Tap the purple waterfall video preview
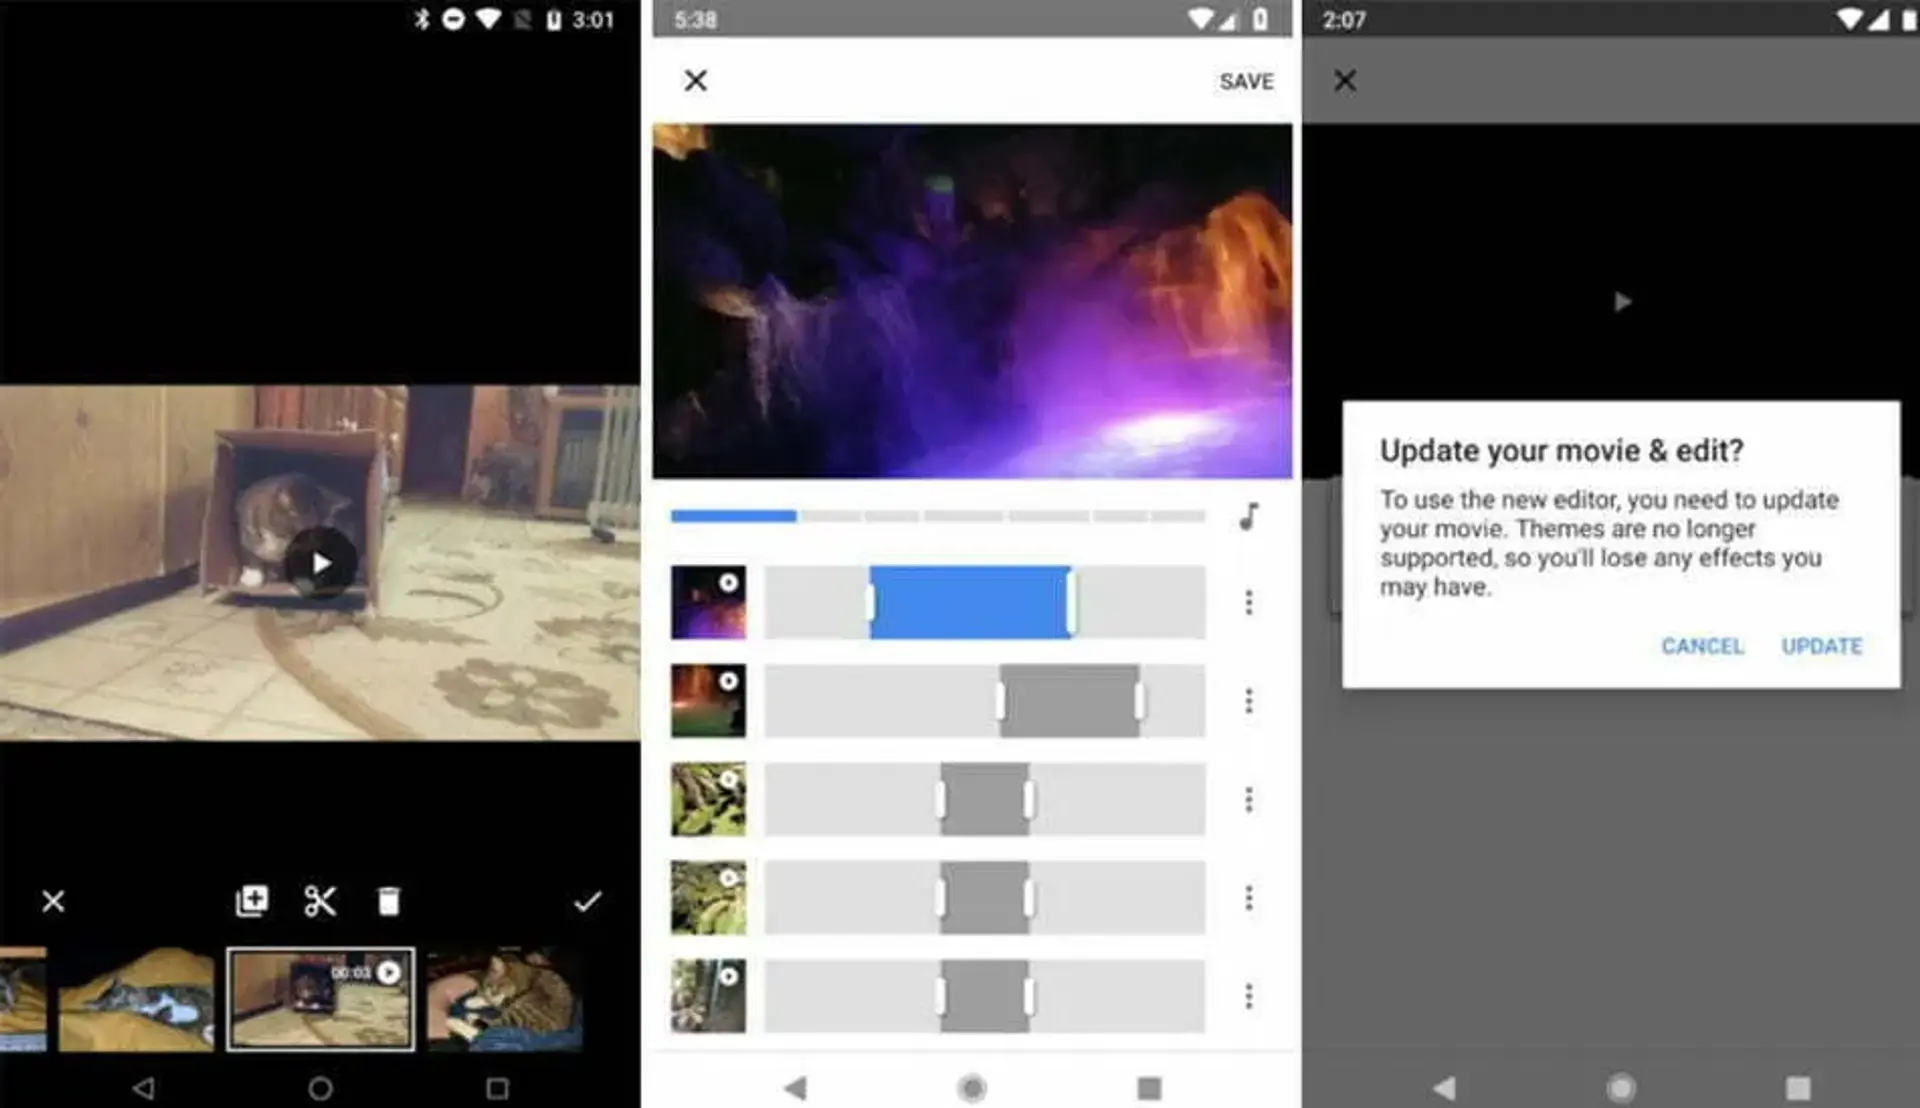This screenshot has width=1920, height=1108. point(972,300)
